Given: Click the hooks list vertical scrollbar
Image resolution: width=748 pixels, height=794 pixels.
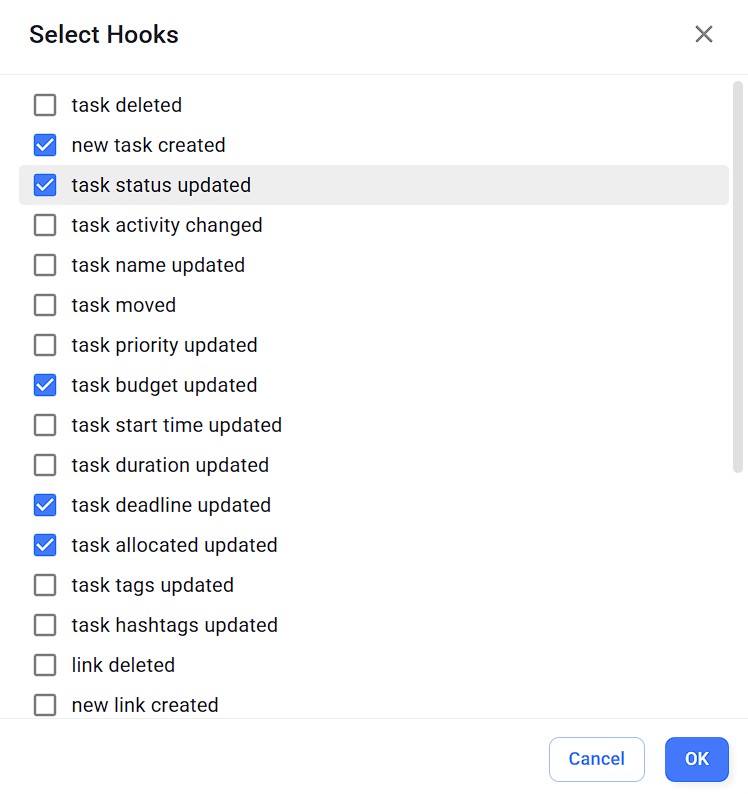Looking at the screenshot, I should [738, 275].
